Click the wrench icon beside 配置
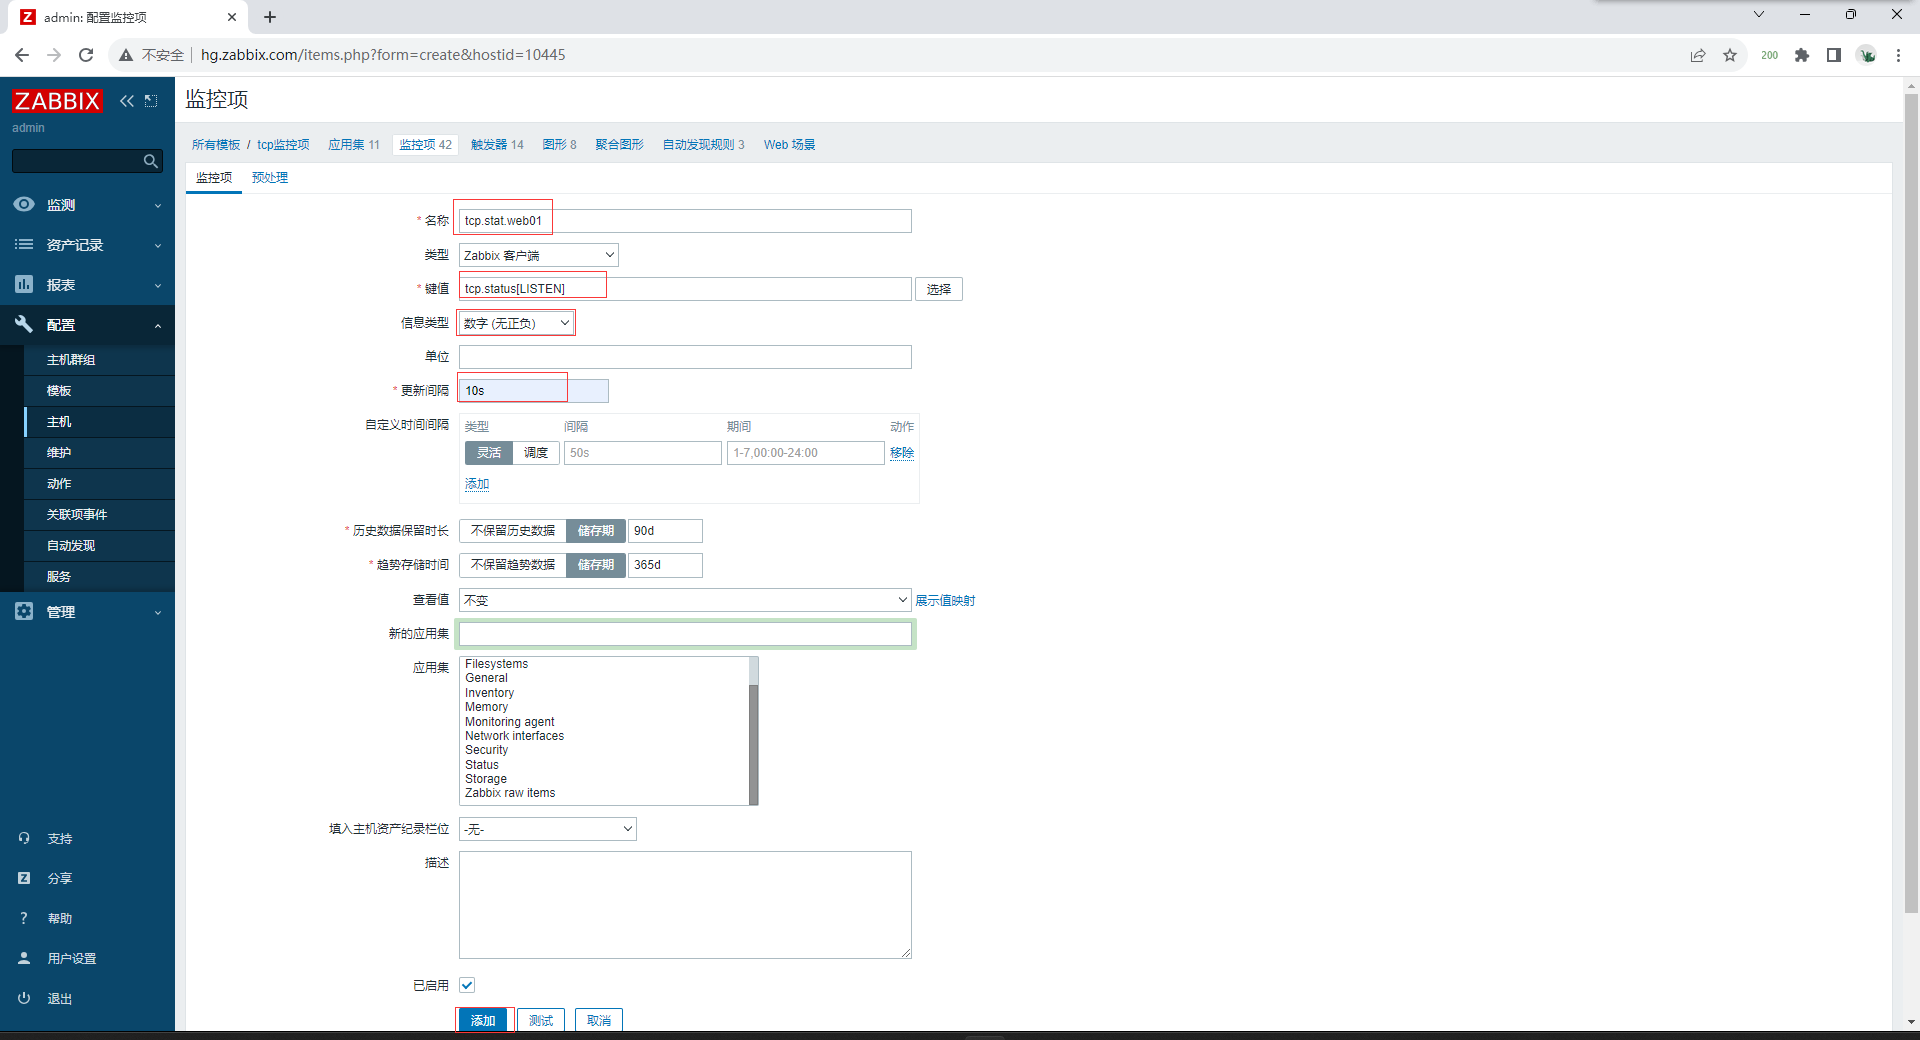 pyautogui.click(x=24, y=324)
